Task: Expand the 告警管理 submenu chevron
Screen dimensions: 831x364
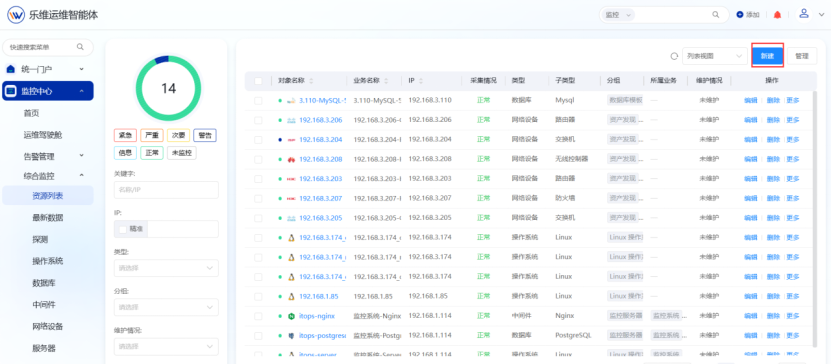Action: pos(82,155)
